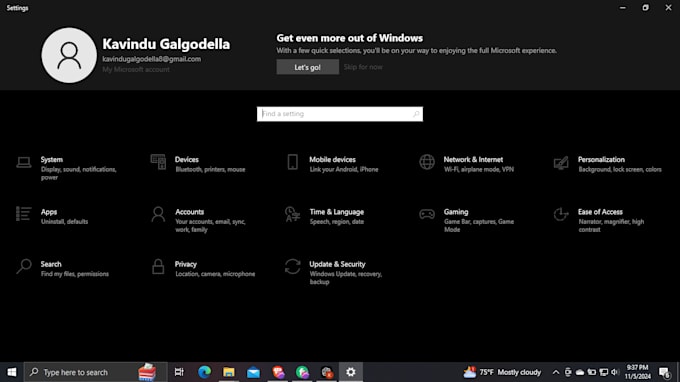Click the Let's go! button
Image resolution: width=680 pixels, height=382 pixels.
[307, 67]
